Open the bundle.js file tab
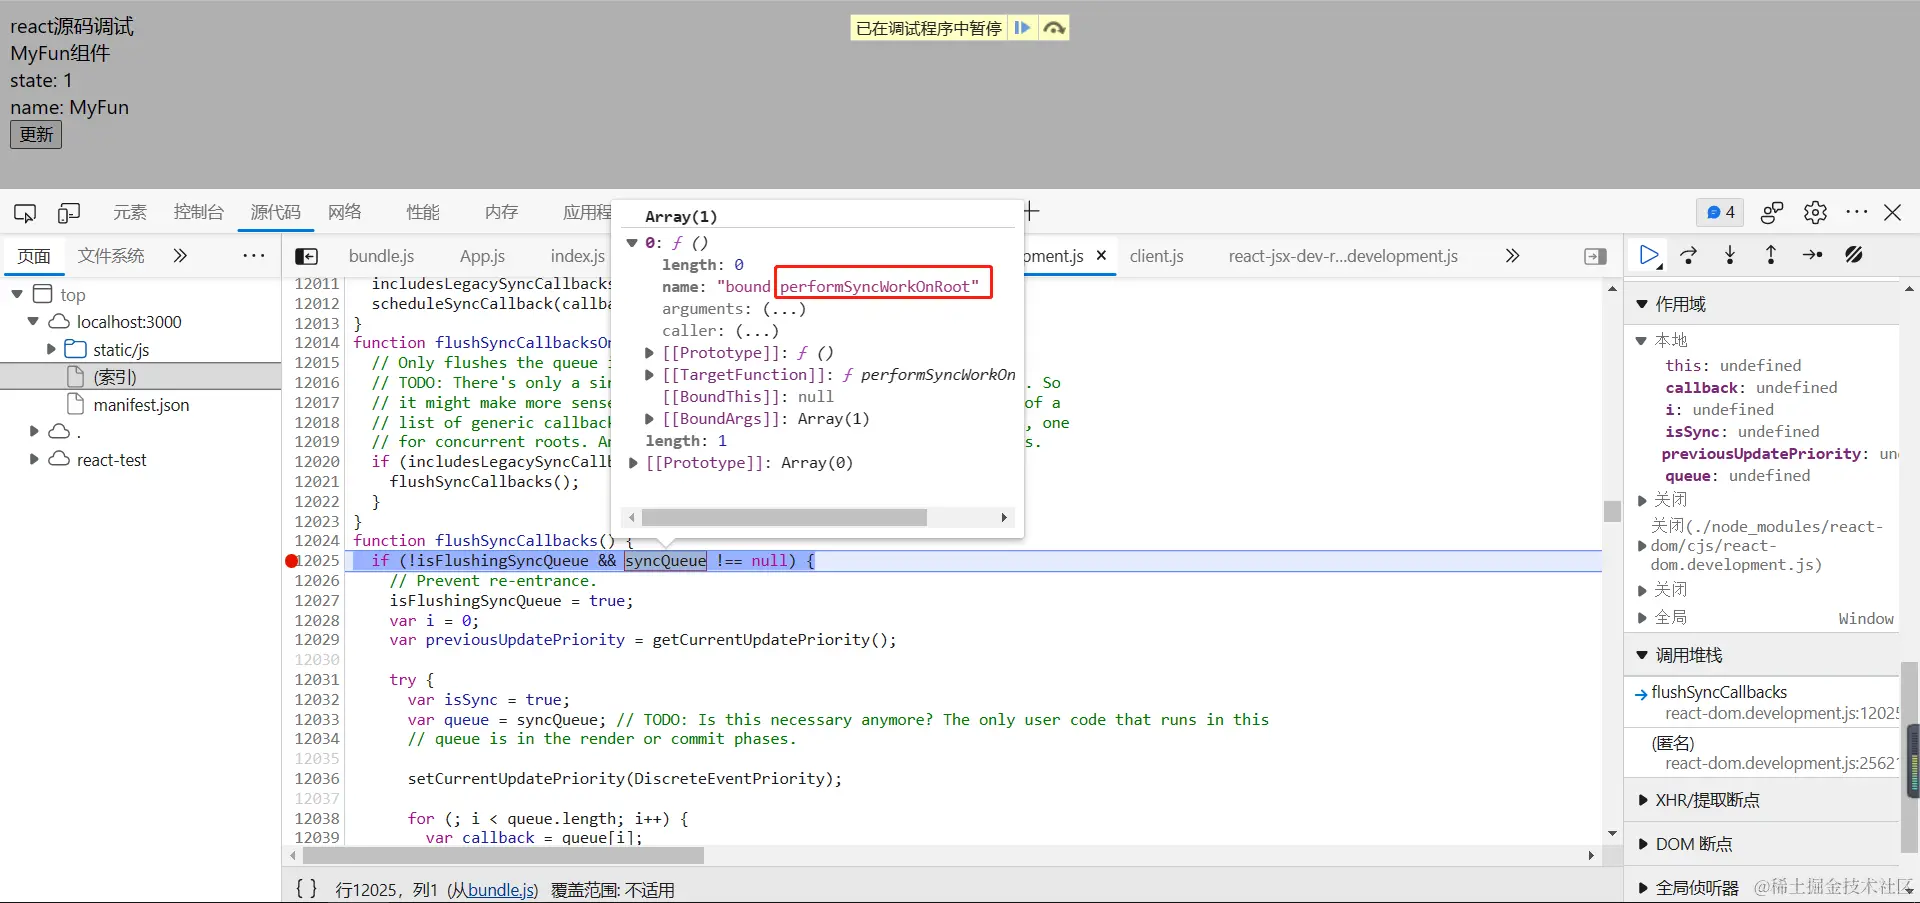This screenshot has width=1920, height=903. coord(381,256)
